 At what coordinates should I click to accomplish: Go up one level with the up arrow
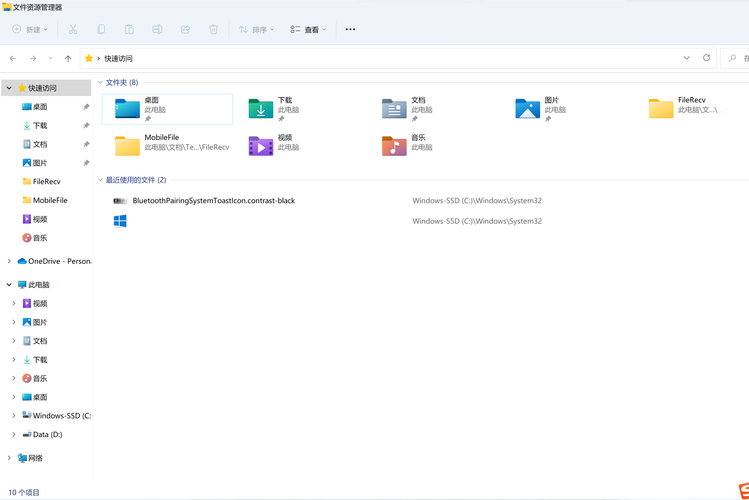[x=68, y=59]
